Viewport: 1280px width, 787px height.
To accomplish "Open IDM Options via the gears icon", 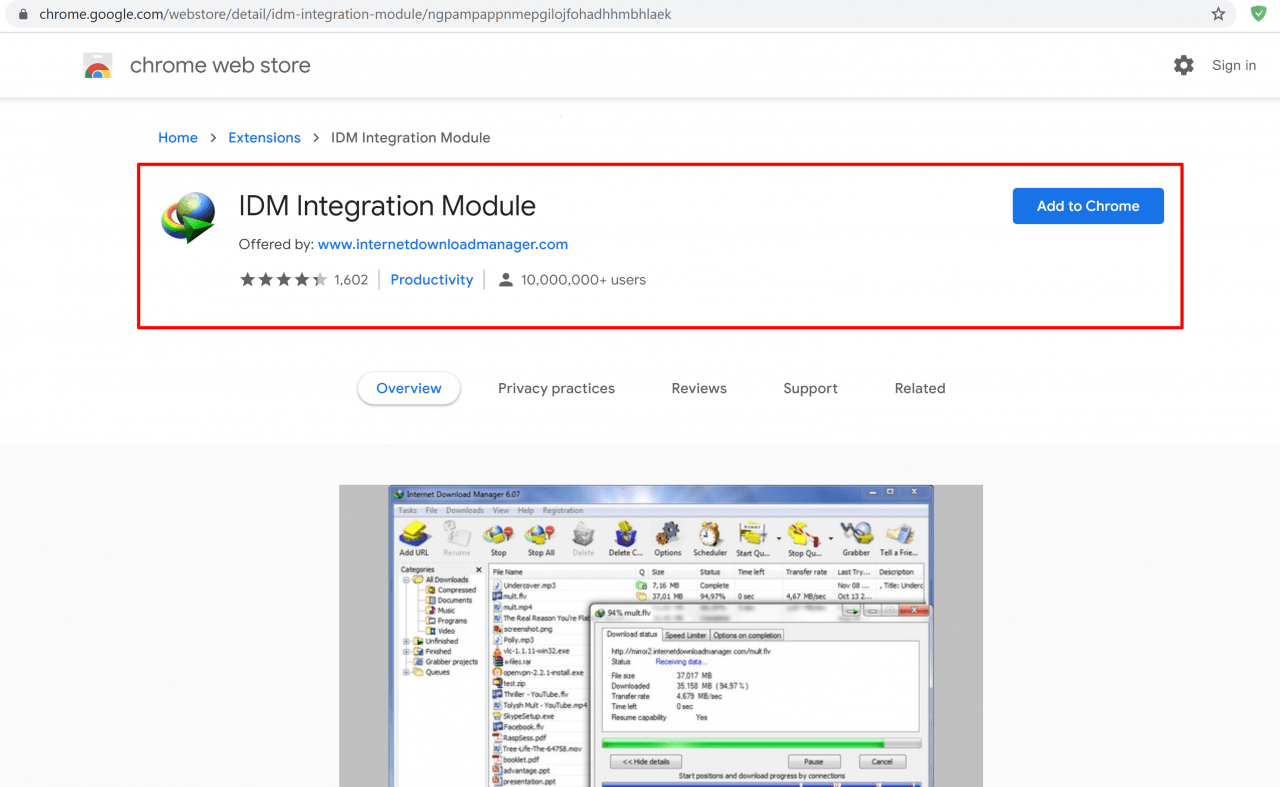I will click(x=667, y=535).
